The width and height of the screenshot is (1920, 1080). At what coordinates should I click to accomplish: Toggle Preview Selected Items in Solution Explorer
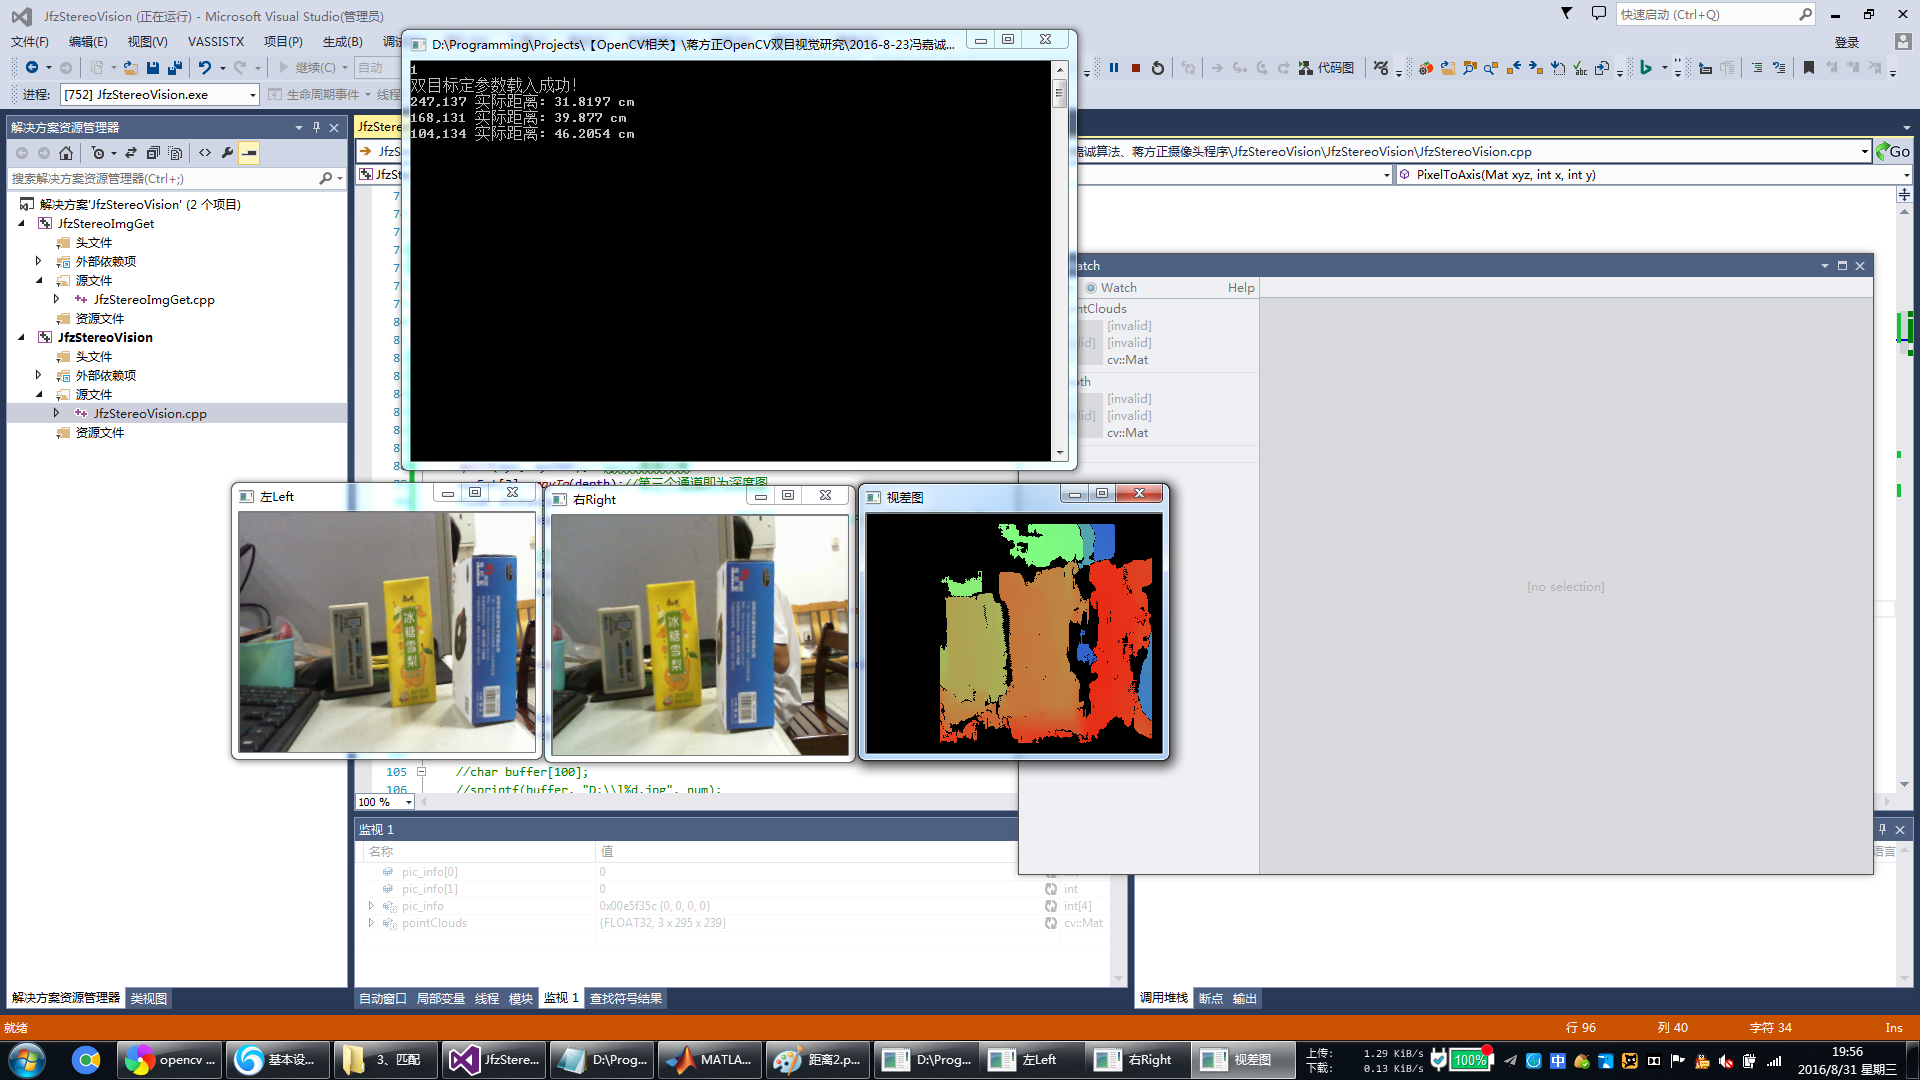coord(249,153)
